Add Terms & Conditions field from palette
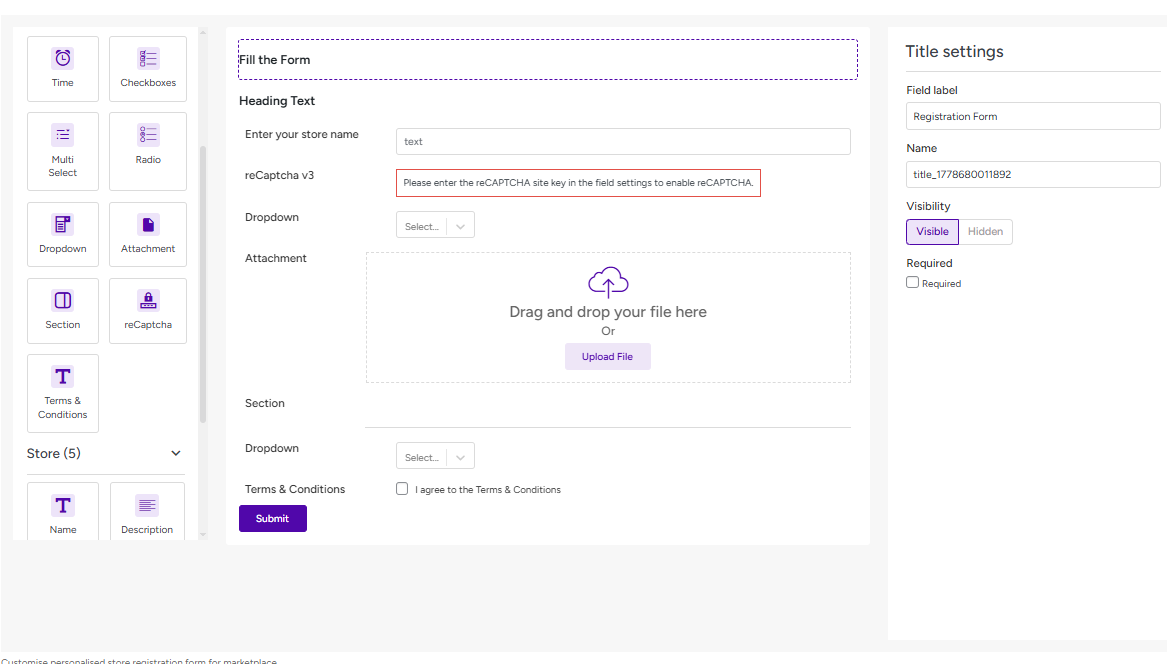The image size is (1167, 664). click(x=63, y=393)
